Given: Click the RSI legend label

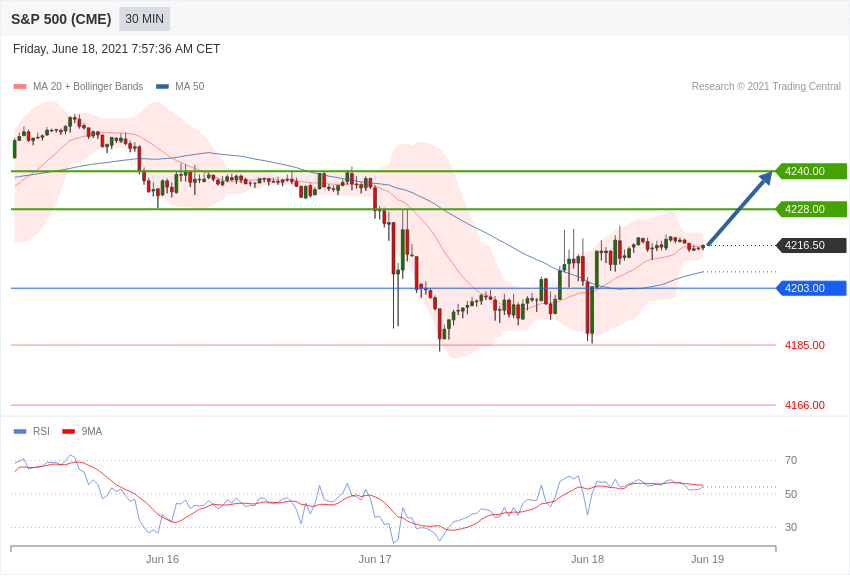Looking at the screenshot, I should pos(41,431).
